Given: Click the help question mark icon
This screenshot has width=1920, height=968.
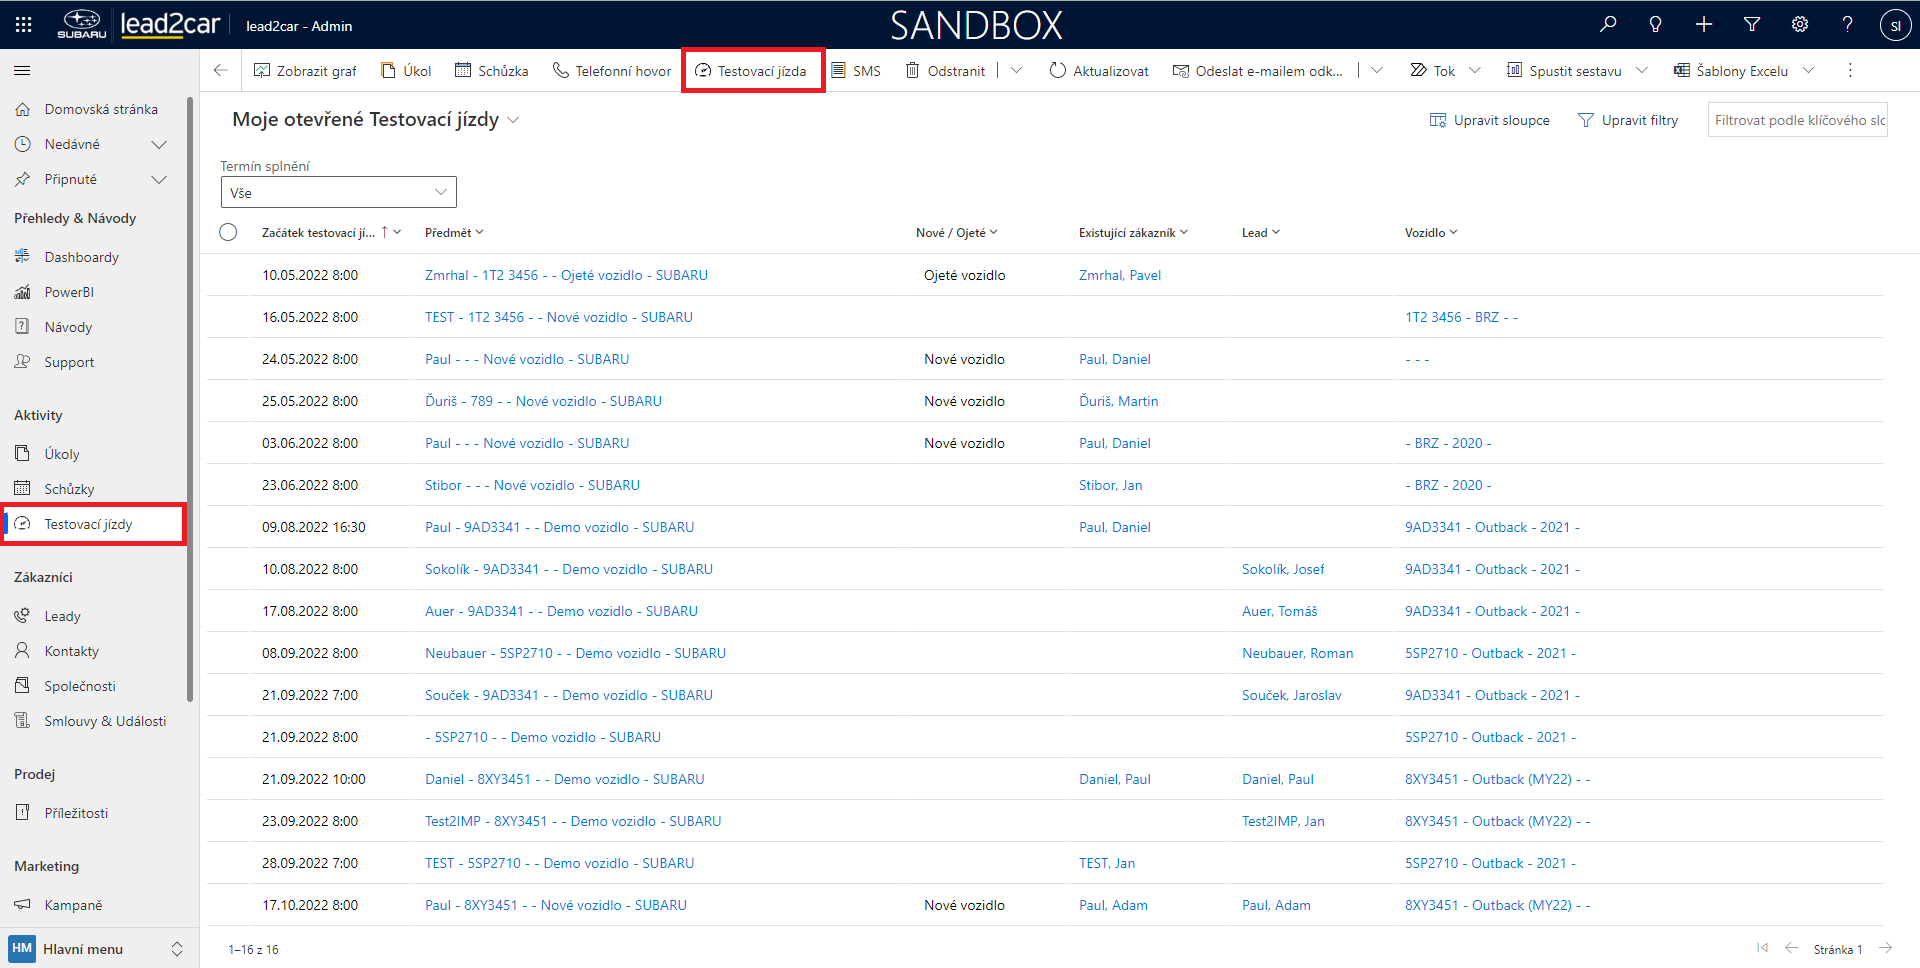Looking at the screenshot, I should tap(1847, 25).
